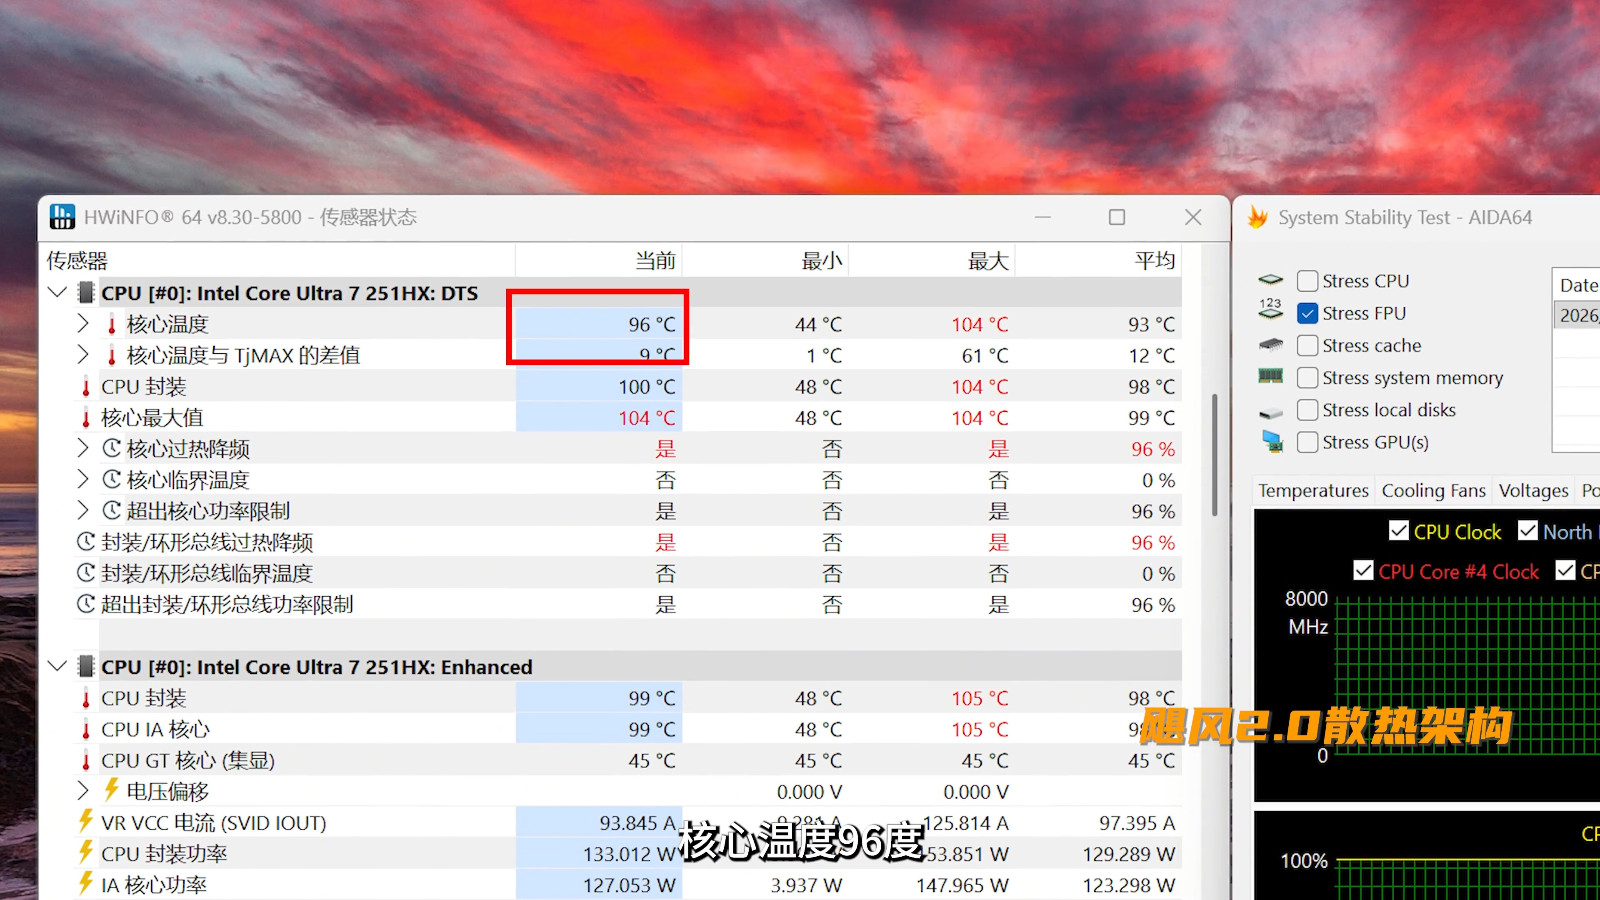Click the Date column header in AIDA64 log
This screenshot has width=1600, height=900.
point(1577,285)
